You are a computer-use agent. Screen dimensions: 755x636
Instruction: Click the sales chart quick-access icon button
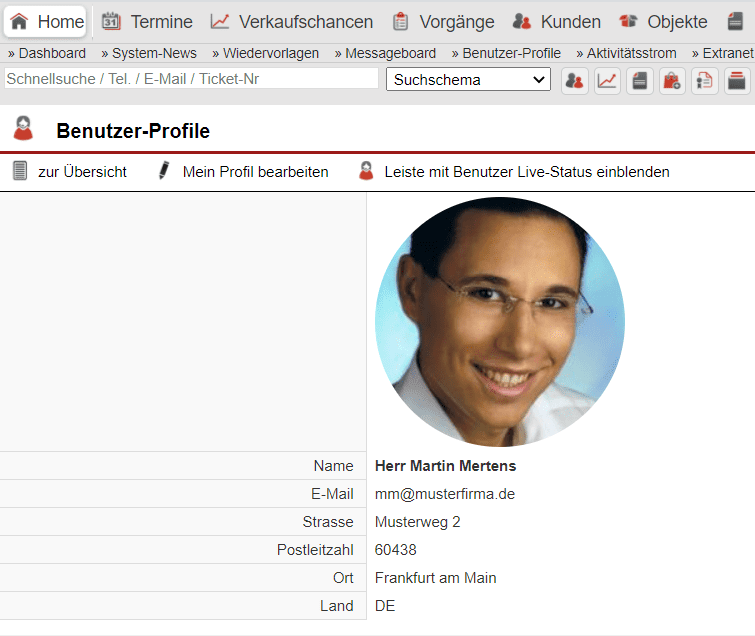pos(607,81)
